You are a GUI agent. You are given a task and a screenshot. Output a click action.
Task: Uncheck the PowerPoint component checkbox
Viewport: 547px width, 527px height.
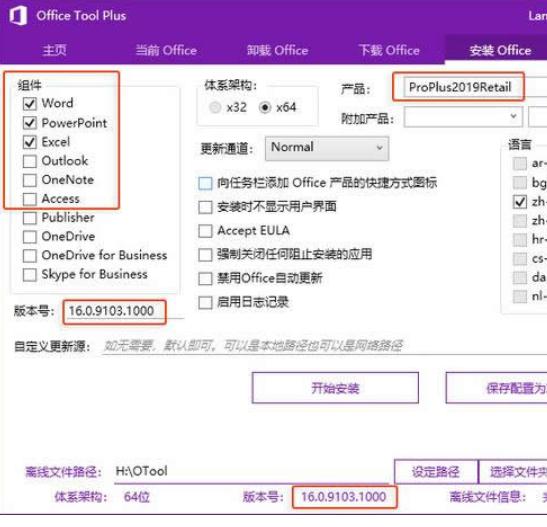tap(30, 123)
